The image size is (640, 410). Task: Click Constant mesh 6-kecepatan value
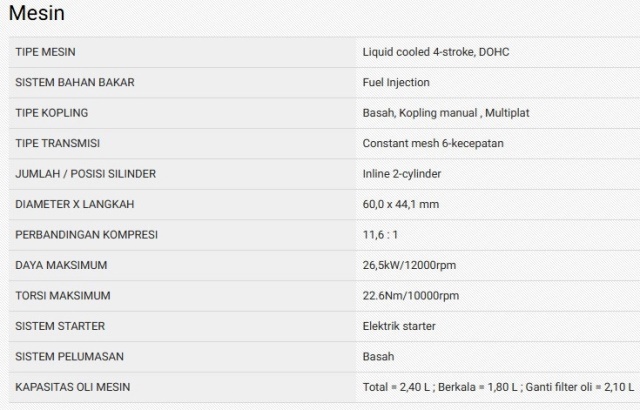[x=433, y=144]
